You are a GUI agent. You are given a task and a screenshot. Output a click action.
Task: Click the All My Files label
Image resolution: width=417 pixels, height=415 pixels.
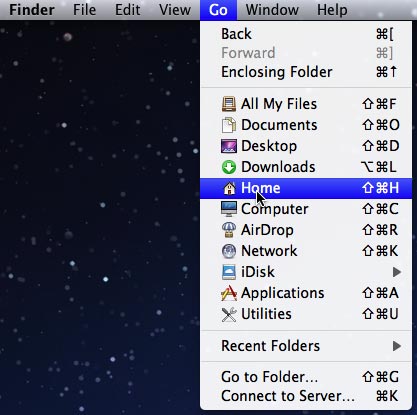tap(279, 104)
